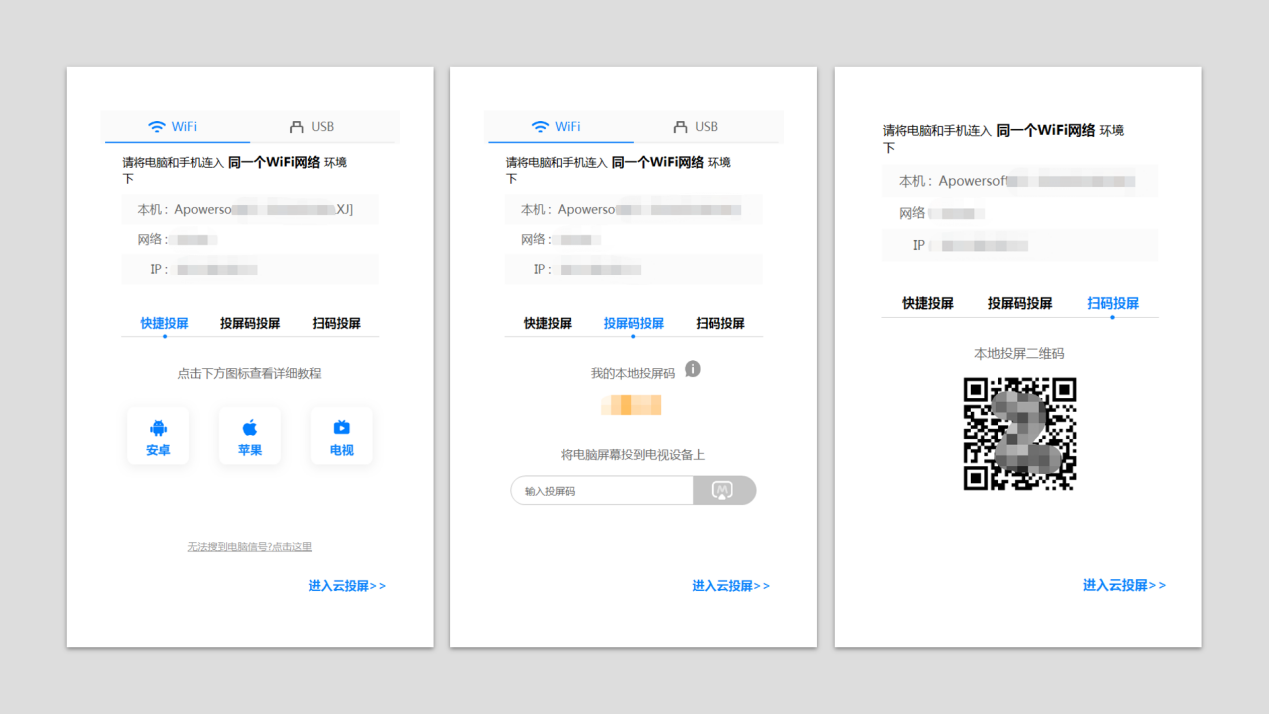
Task: Click 进入云投屏>> link in middle panel
Action: point(731,586)
